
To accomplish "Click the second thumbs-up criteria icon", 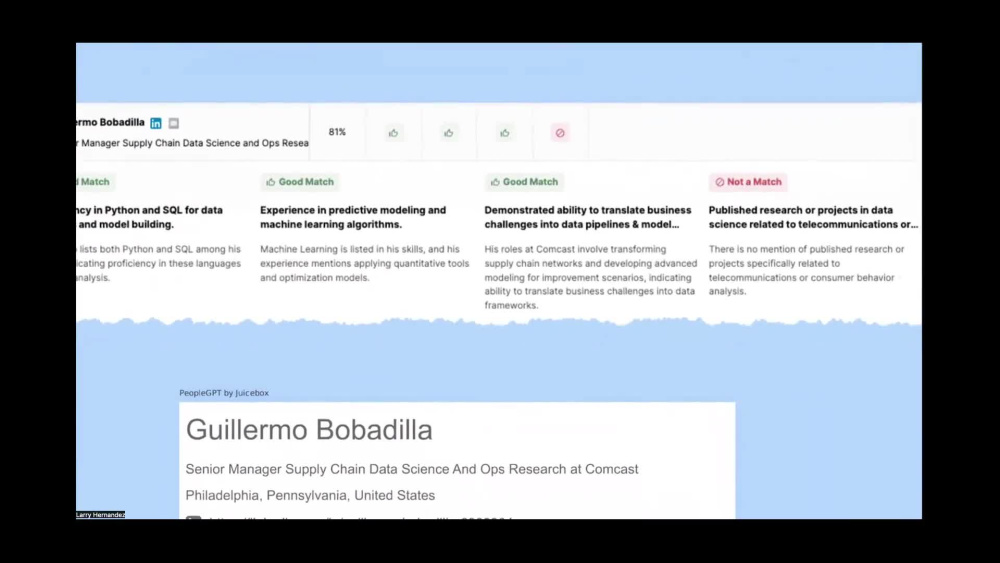I will pos(449,133).
